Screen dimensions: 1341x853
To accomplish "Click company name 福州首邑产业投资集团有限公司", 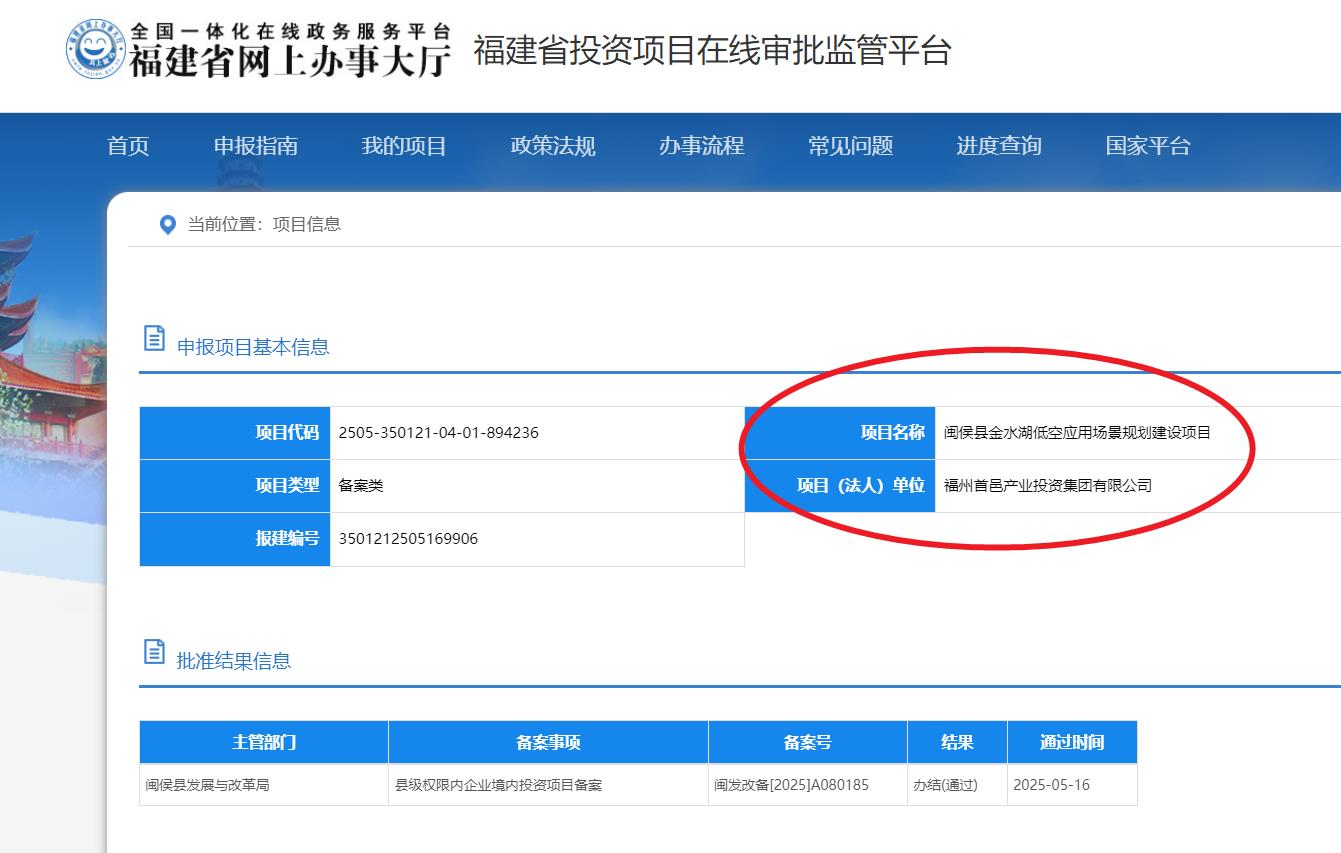I will (1048, 486).
